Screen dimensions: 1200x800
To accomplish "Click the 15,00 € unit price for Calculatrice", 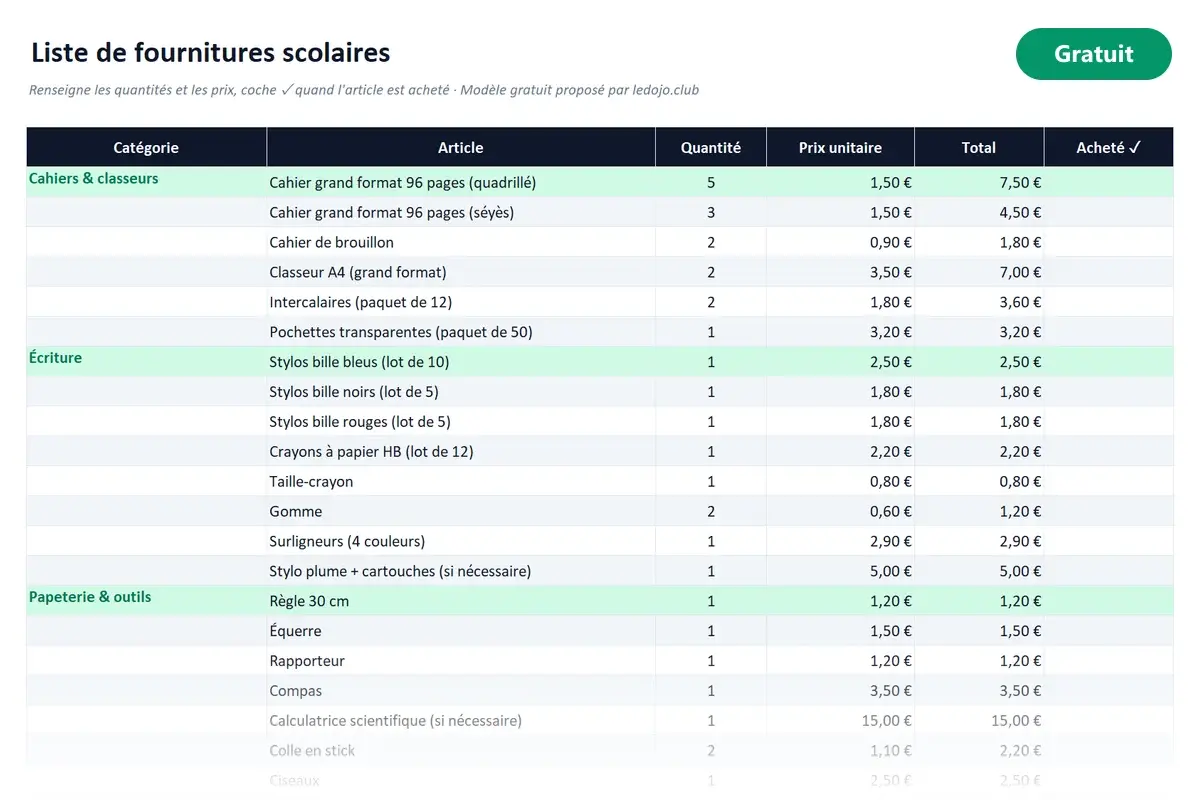I will pyautogui.click(x=840, y=720).
